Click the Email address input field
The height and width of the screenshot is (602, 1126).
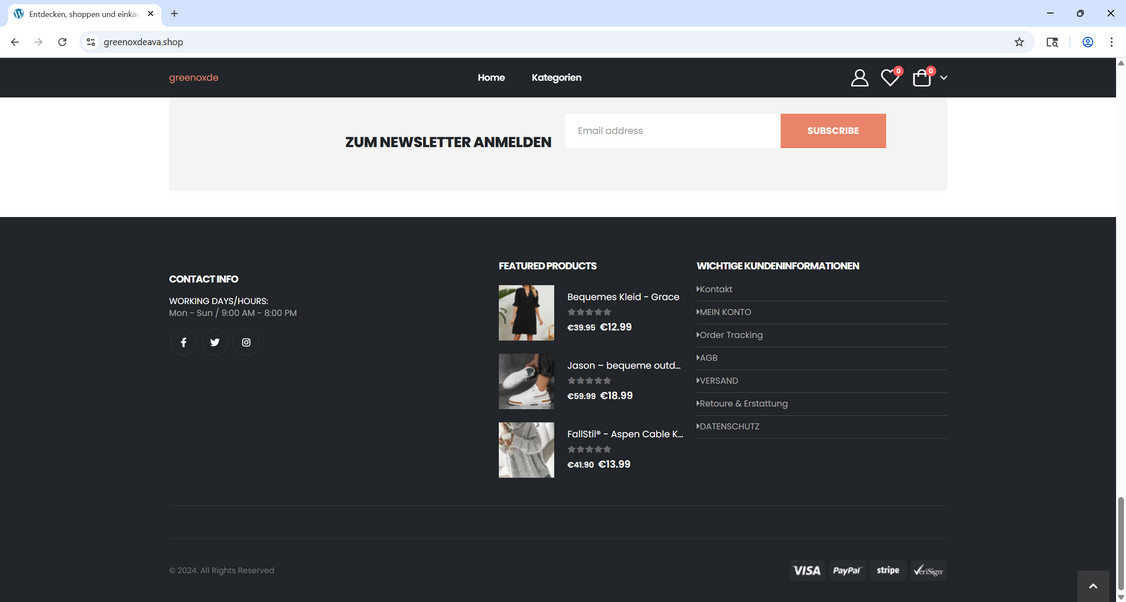click(670, 130)
